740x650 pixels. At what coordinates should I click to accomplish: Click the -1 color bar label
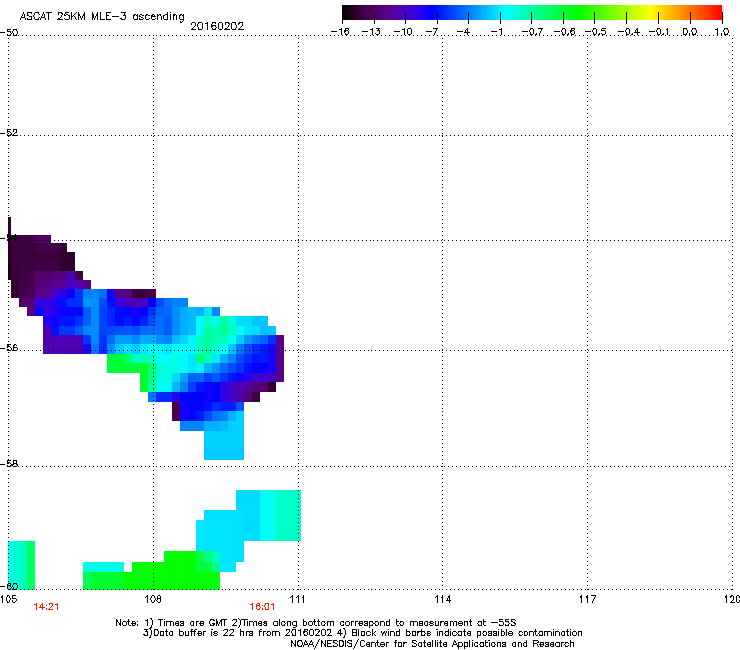tap(496, 32)
